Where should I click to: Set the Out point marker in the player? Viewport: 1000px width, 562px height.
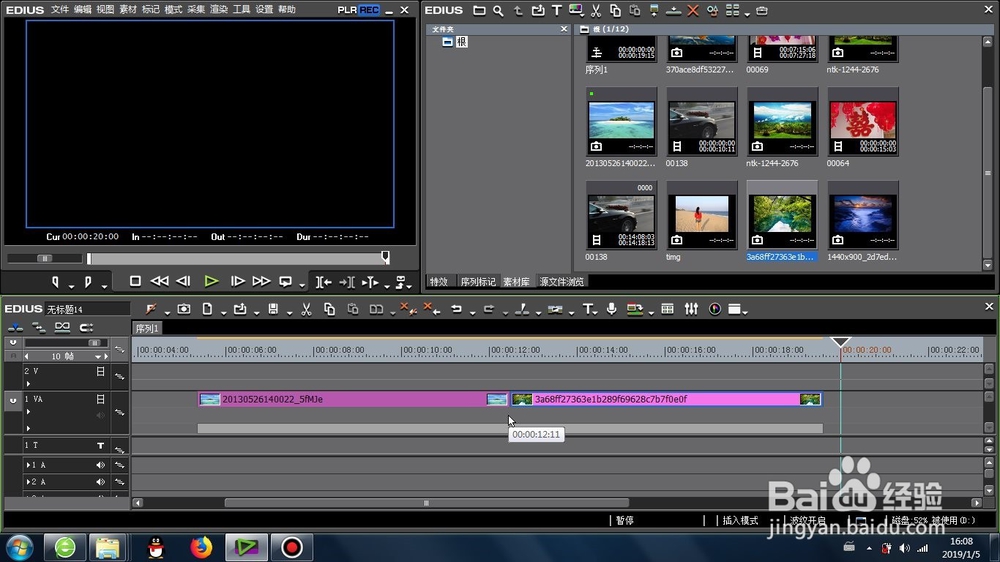(x=87, y=281)
